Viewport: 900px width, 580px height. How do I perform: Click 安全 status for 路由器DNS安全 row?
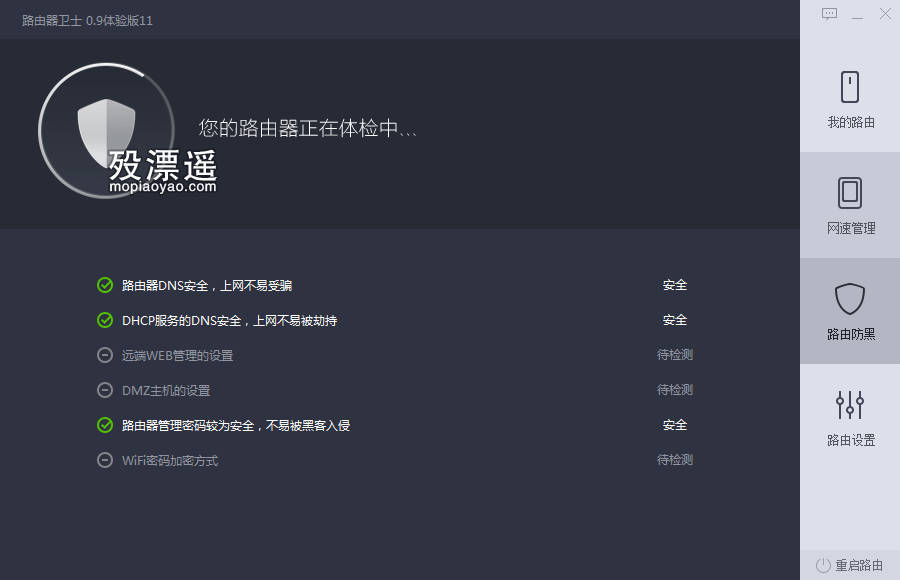click(x=675, y=285)
